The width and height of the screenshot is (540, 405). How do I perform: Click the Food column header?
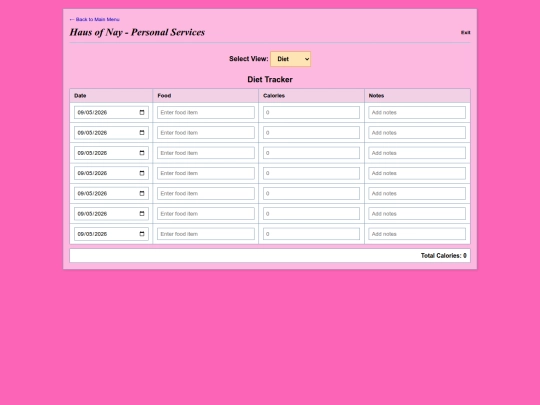(x=206, y=96)
